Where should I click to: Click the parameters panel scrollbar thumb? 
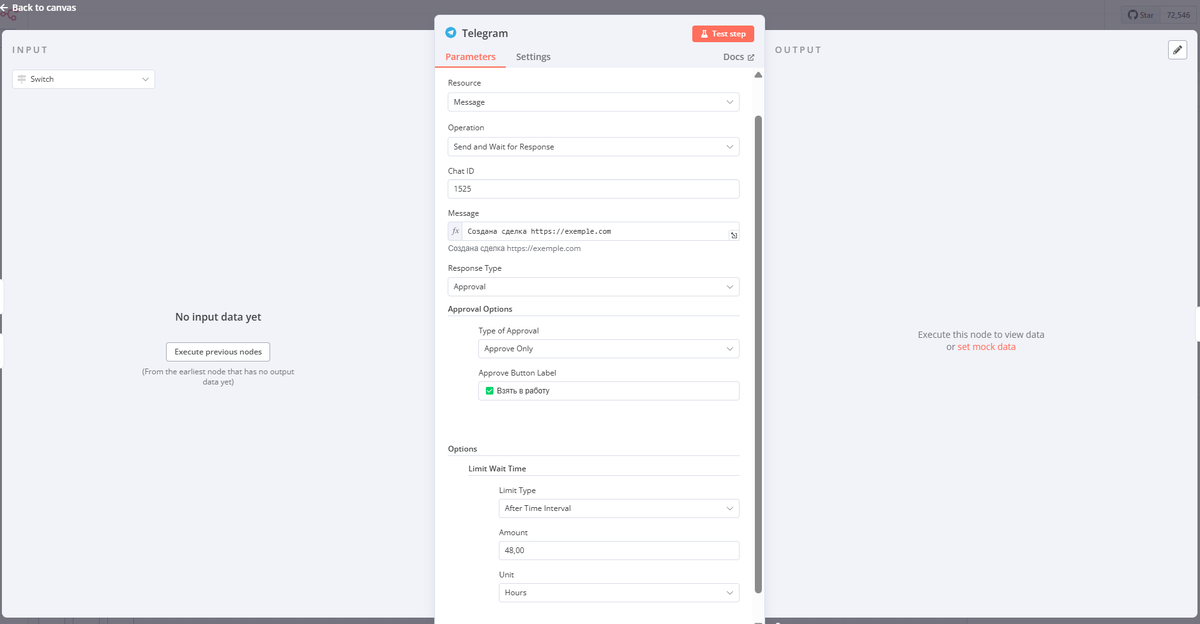point(758,353)
